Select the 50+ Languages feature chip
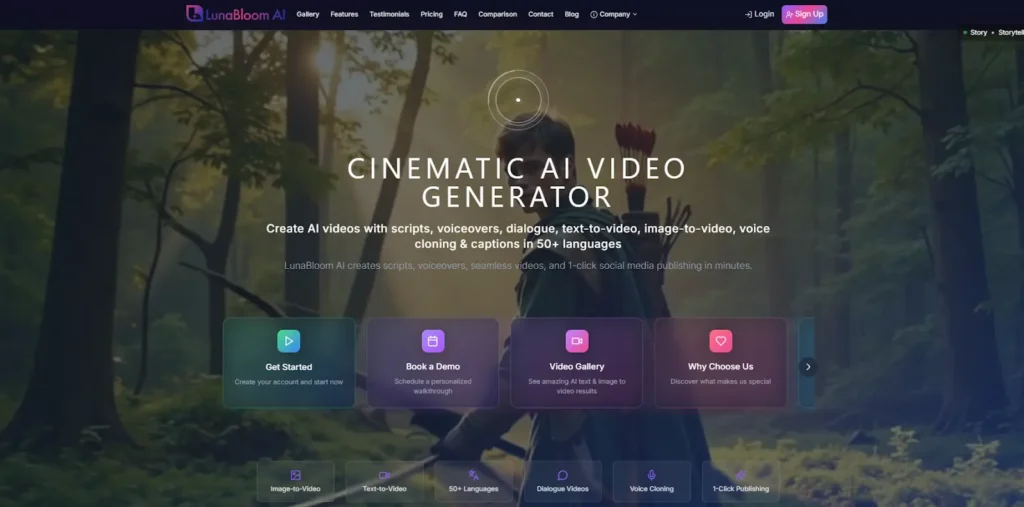This screenshot has height=507, width=1024. click(473, 482)
